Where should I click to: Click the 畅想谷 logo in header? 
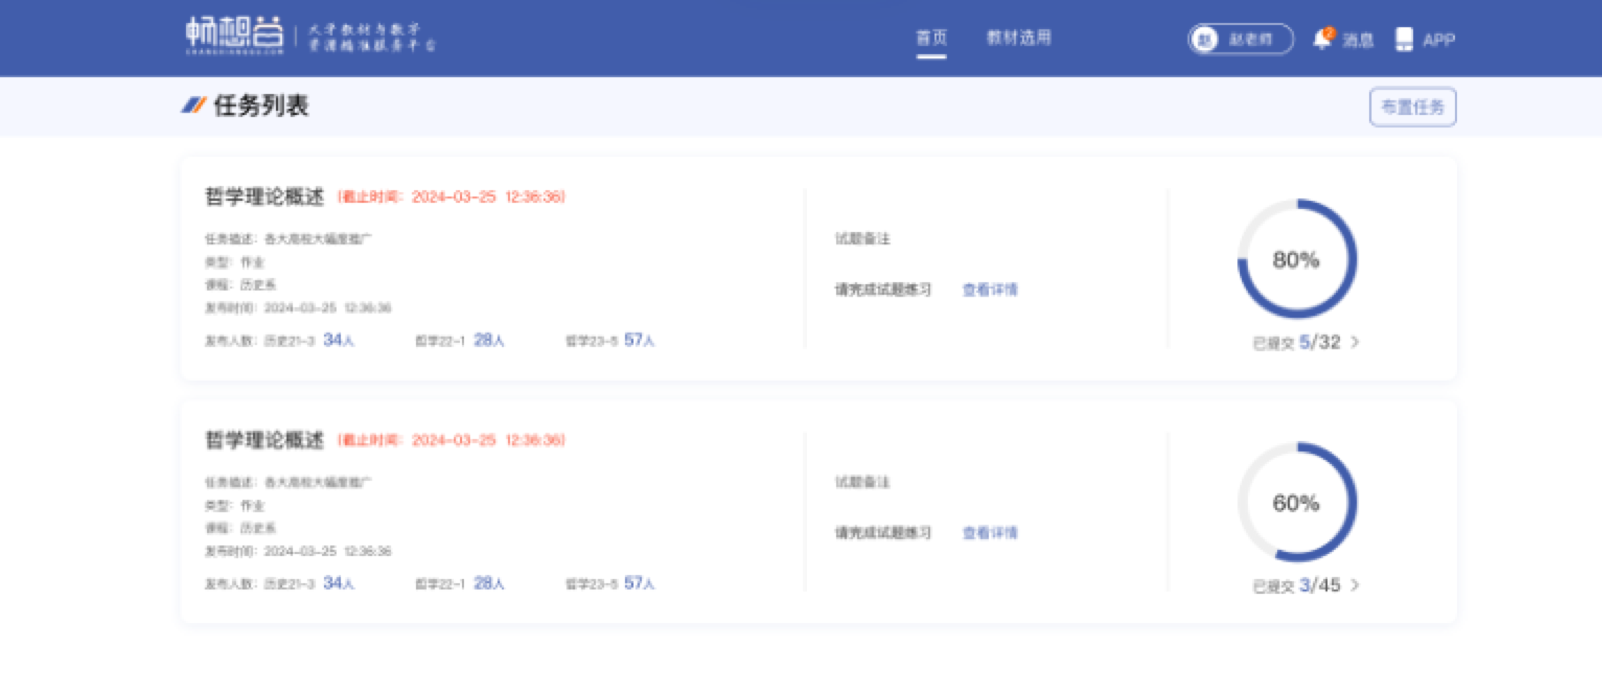(x=235, y=35)
